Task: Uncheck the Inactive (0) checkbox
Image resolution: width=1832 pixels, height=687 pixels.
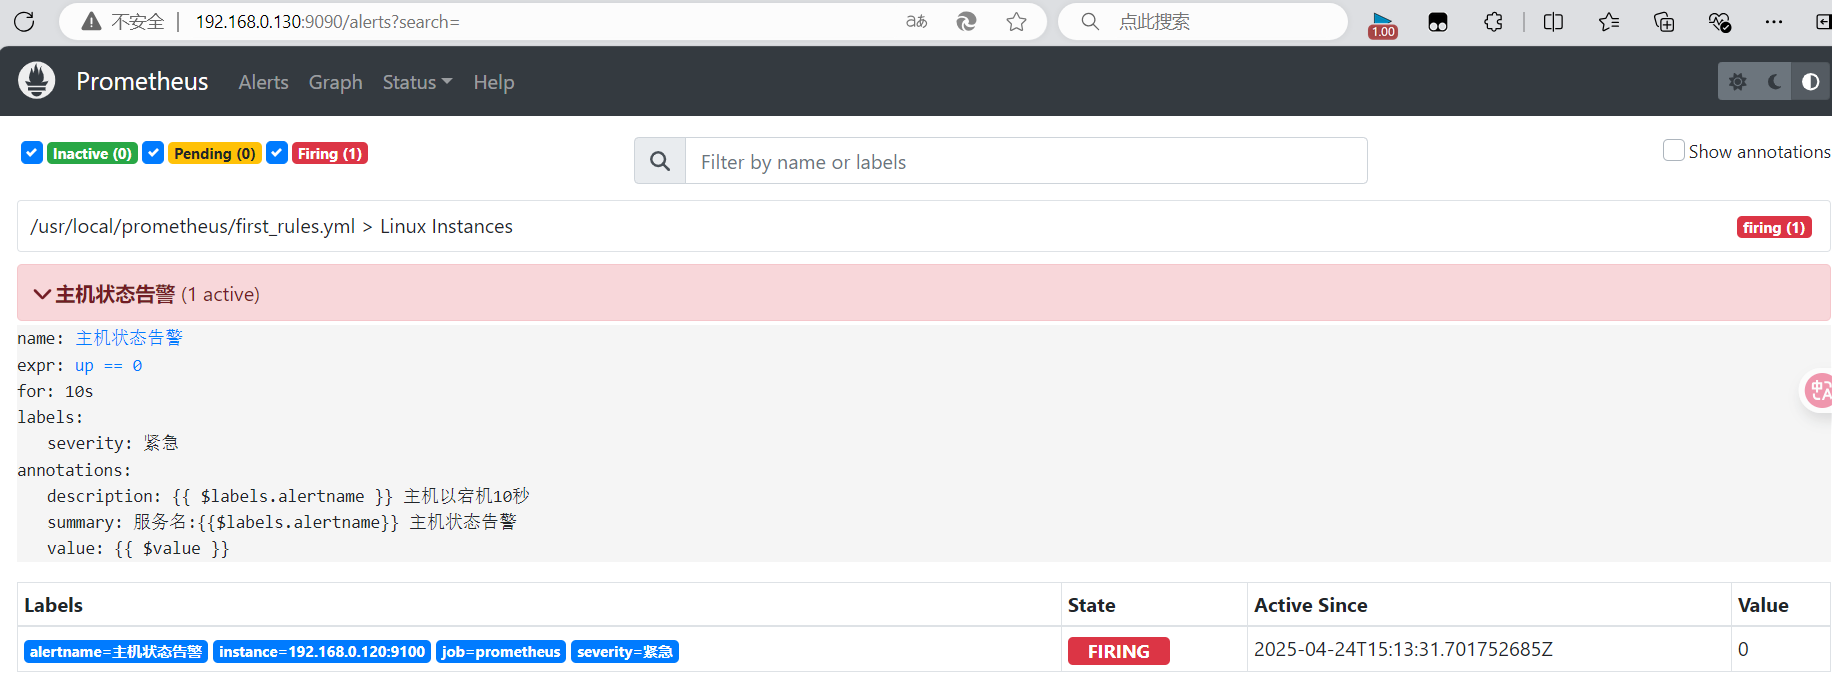Action: point(32,153)
